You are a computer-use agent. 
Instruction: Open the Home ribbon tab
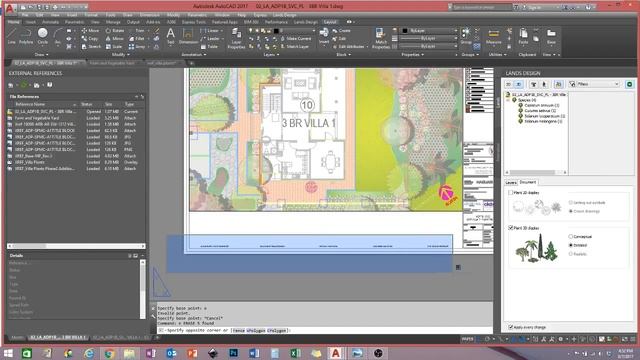coord(13,22)
